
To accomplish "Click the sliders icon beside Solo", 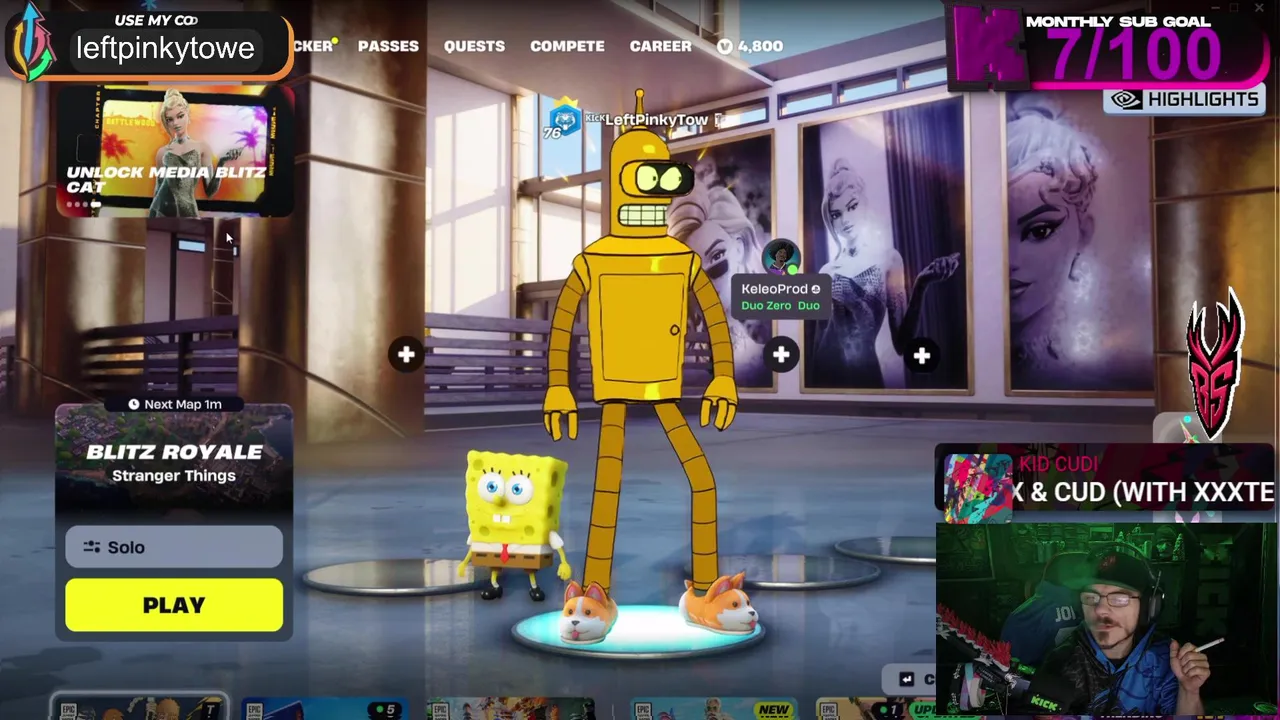I will tap(92, 547).
